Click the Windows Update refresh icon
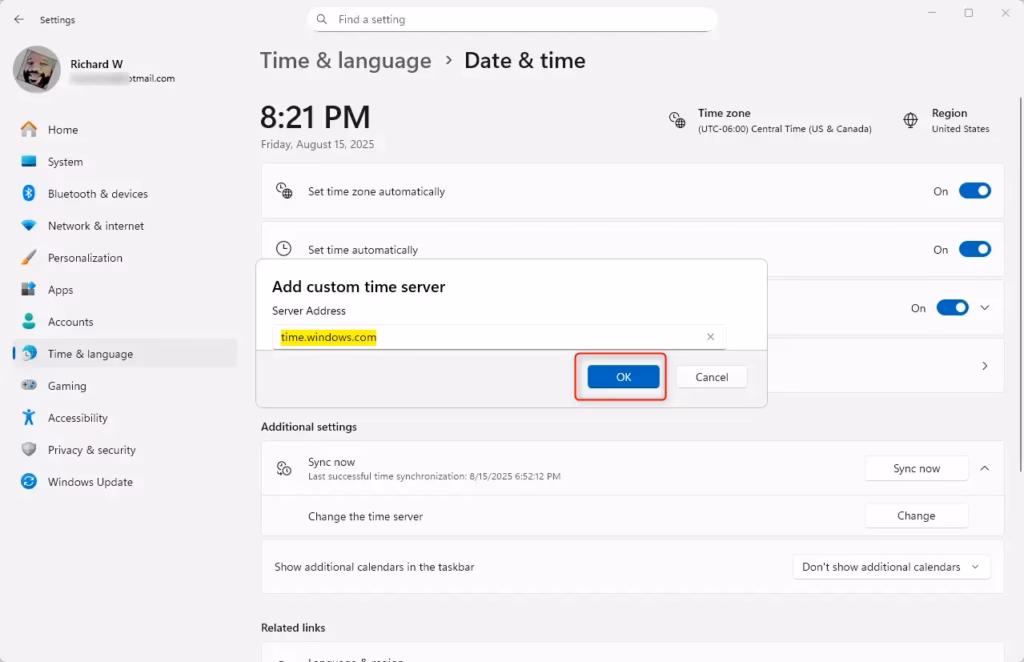Image resolution: width=1024 pixels, height=662 pixels. (29, 481)
